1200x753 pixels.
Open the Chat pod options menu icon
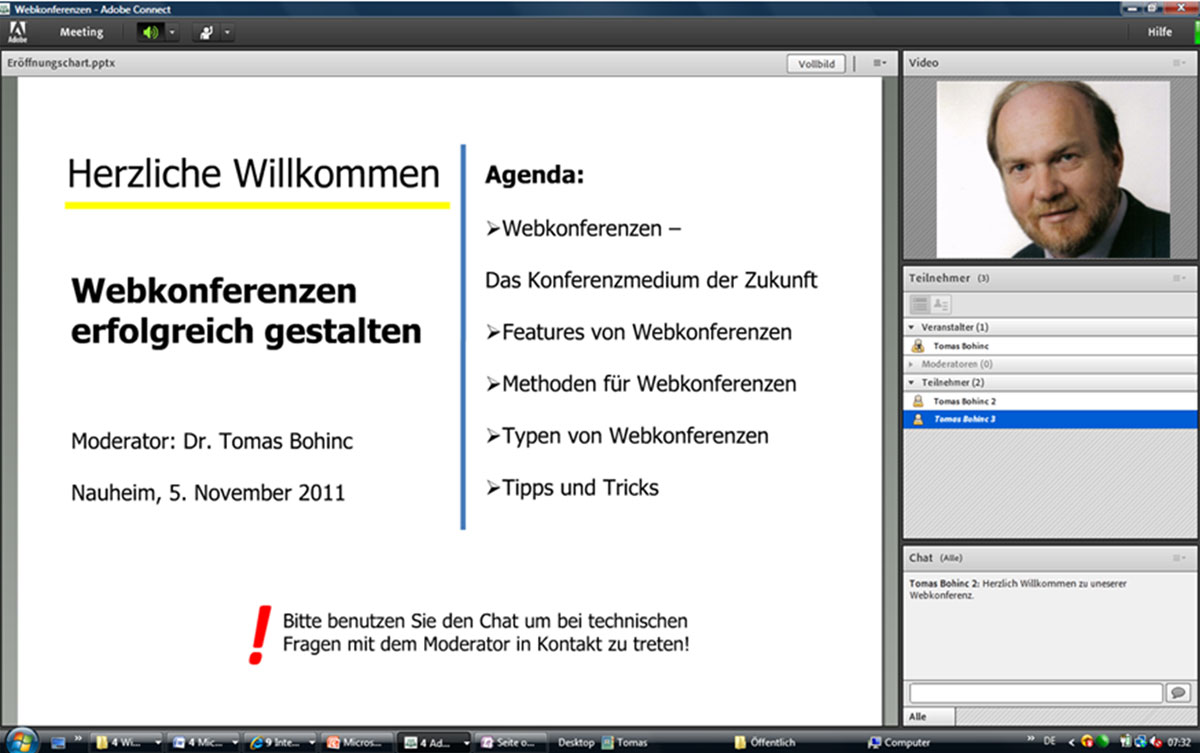coord(1180,557)
